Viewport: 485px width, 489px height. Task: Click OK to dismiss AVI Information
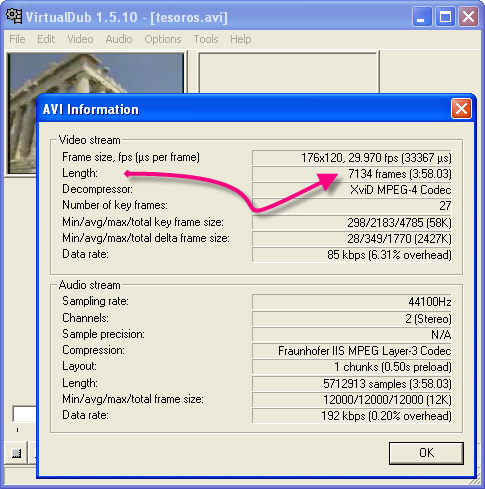(x=426, y=453)
